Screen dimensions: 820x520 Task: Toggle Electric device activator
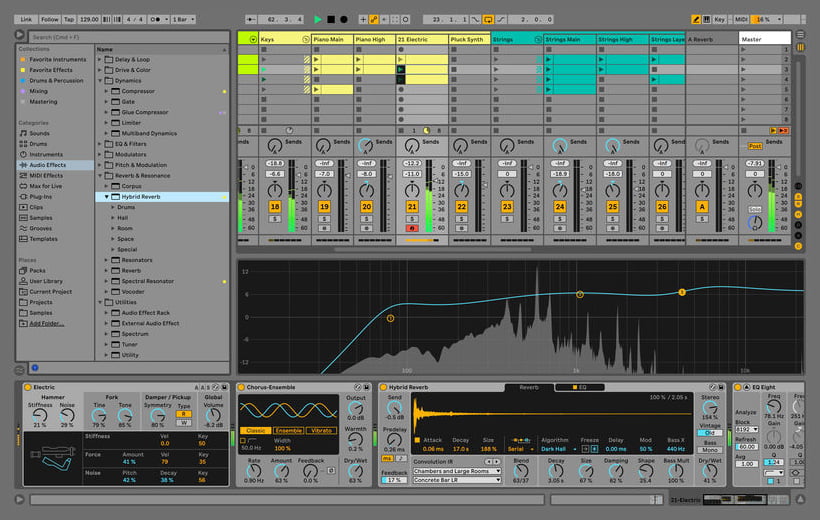28,387
